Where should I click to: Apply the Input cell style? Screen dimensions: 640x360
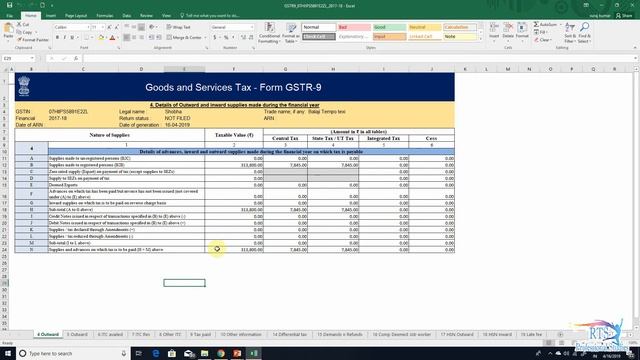click(x=389, y=37)
